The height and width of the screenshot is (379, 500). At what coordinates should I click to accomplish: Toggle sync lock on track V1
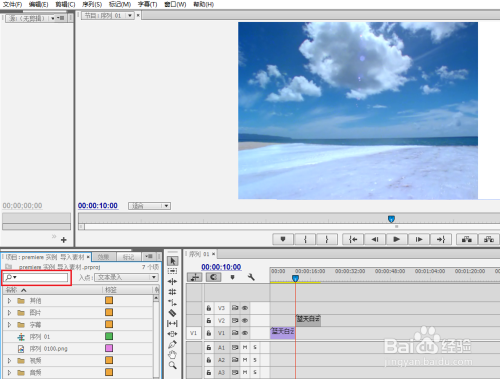pyautogui.click(x=235, y=333)
